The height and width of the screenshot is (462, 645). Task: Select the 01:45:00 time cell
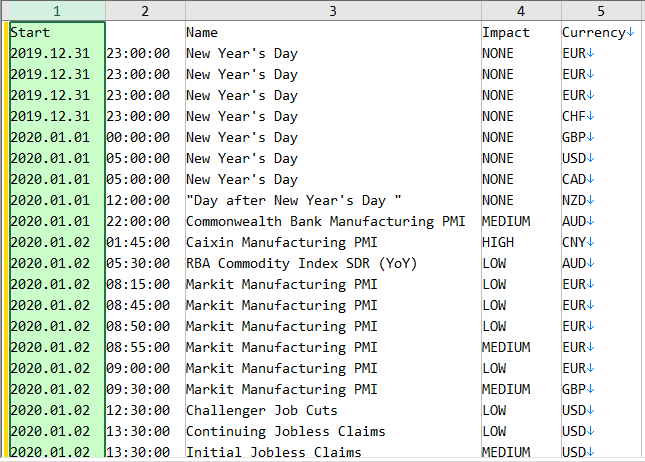[145, 242]
